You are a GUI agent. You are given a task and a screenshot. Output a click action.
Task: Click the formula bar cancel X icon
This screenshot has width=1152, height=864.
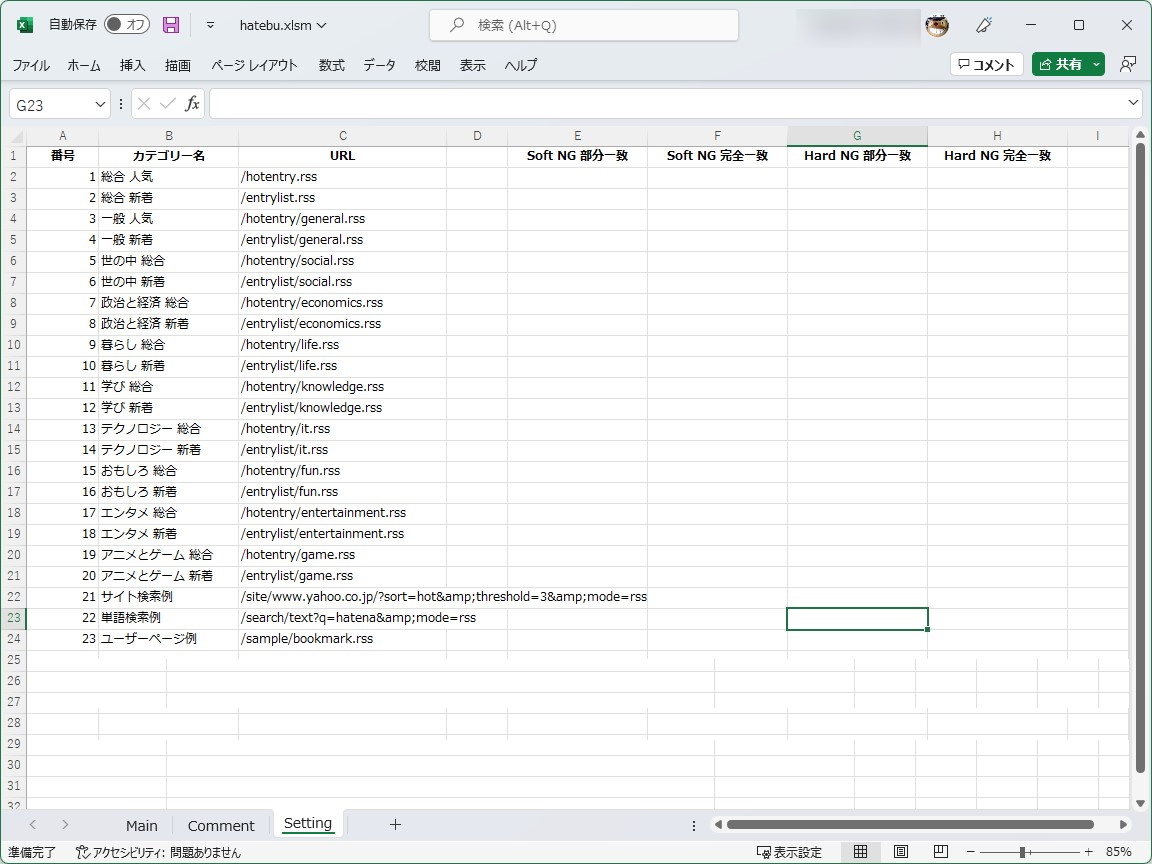[x=144, y=104]
